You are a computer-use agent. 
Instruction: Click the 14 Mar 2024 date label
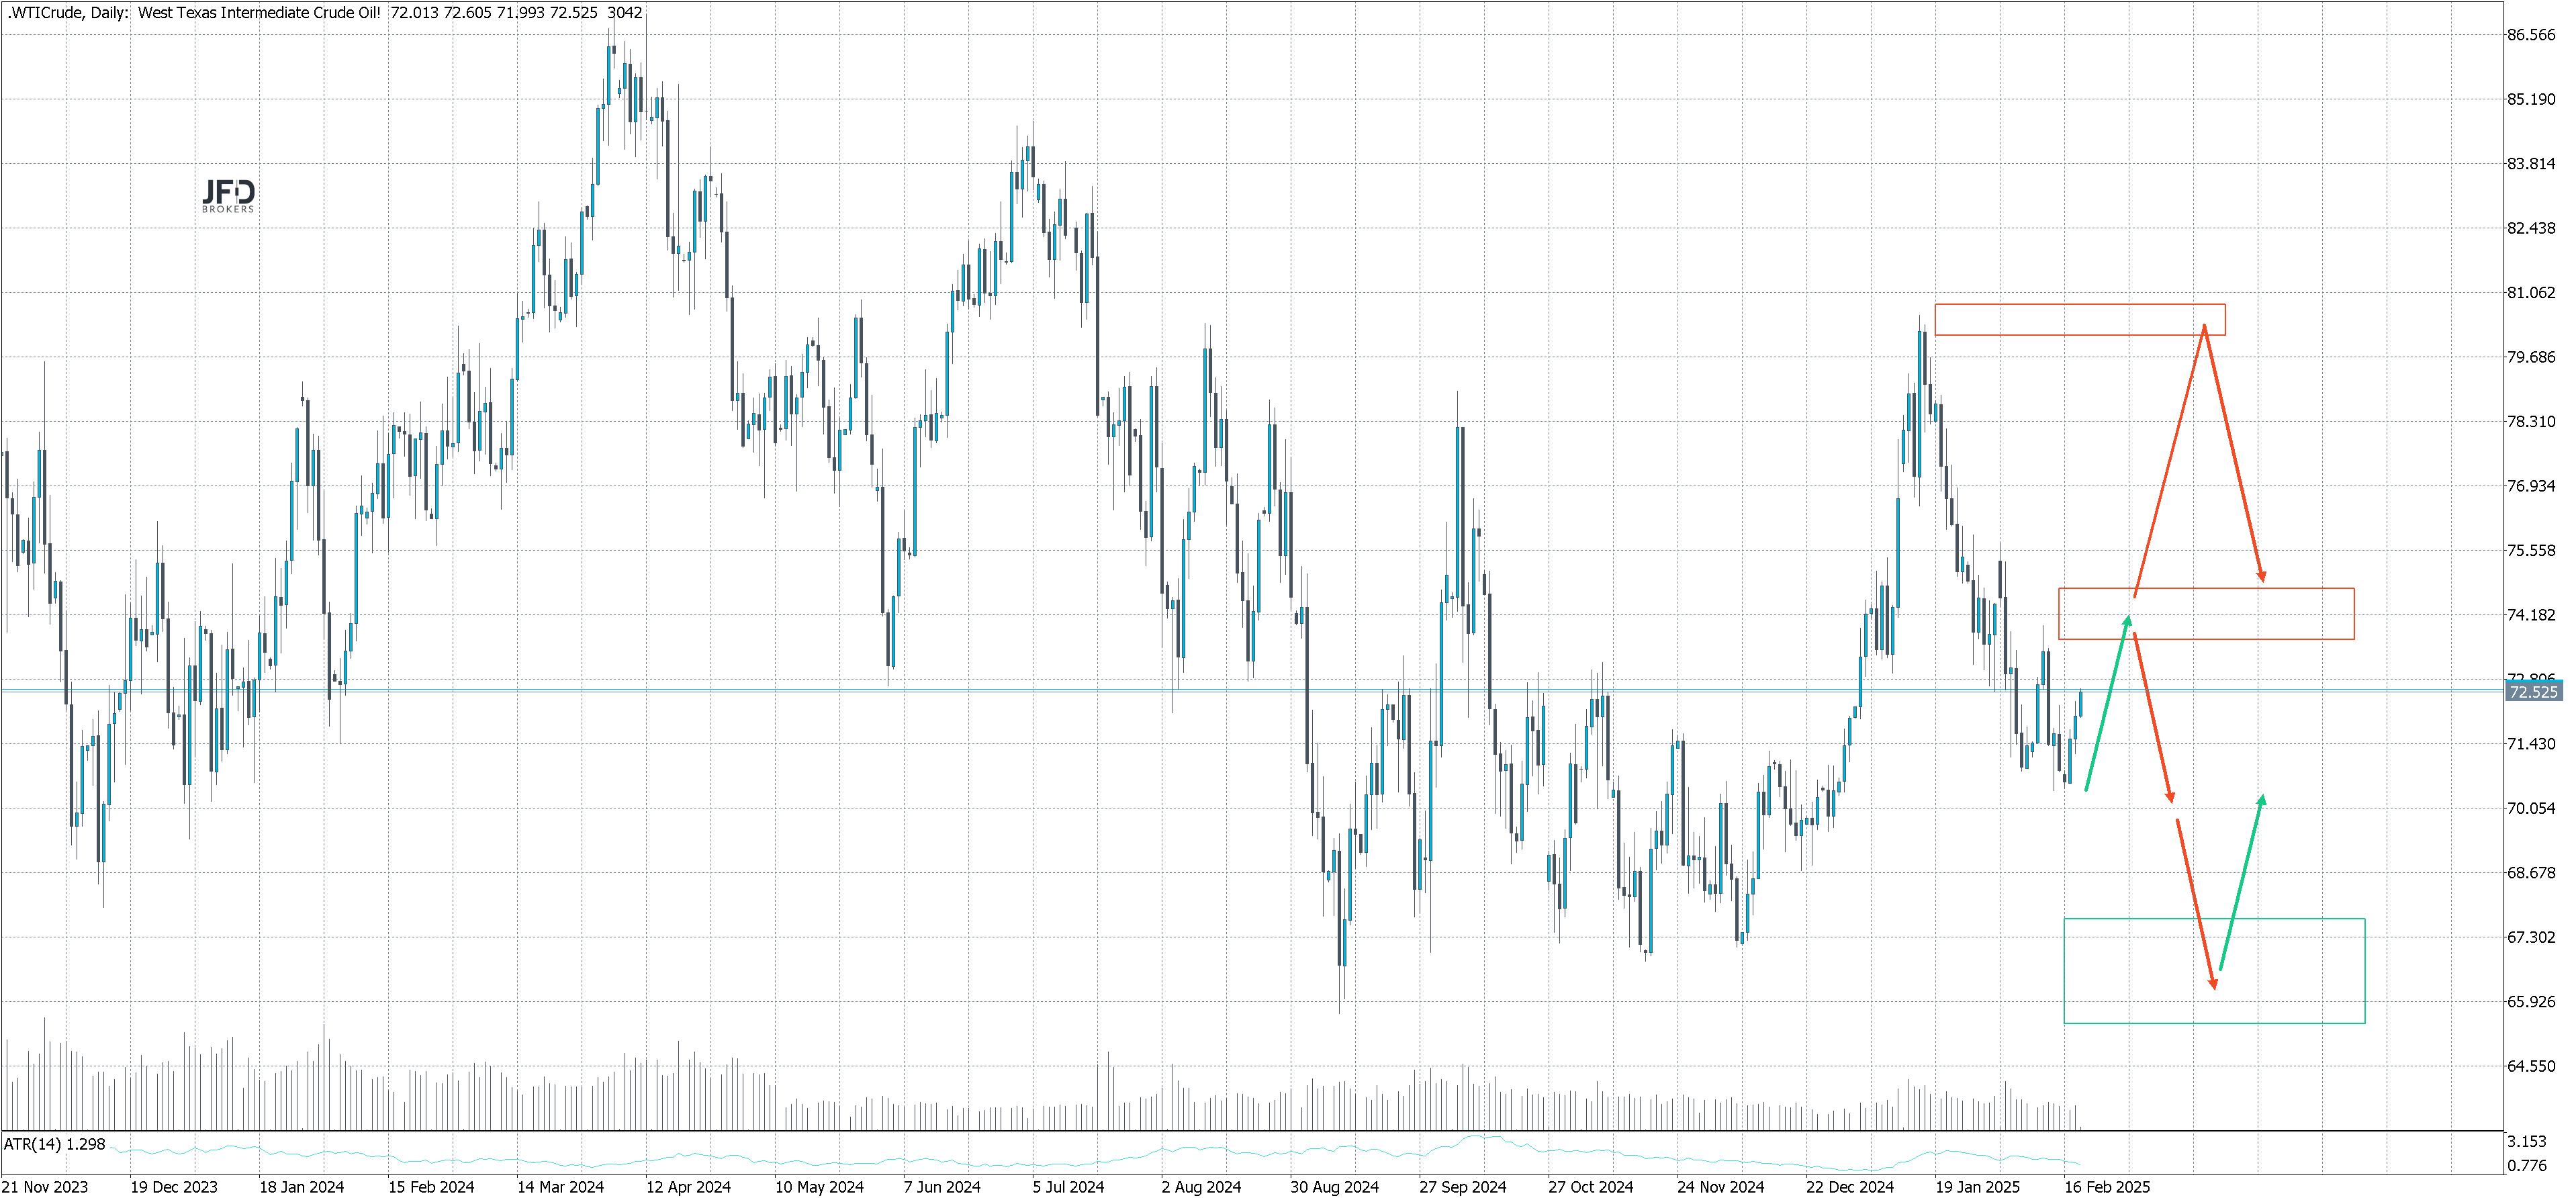(560, 1187)
